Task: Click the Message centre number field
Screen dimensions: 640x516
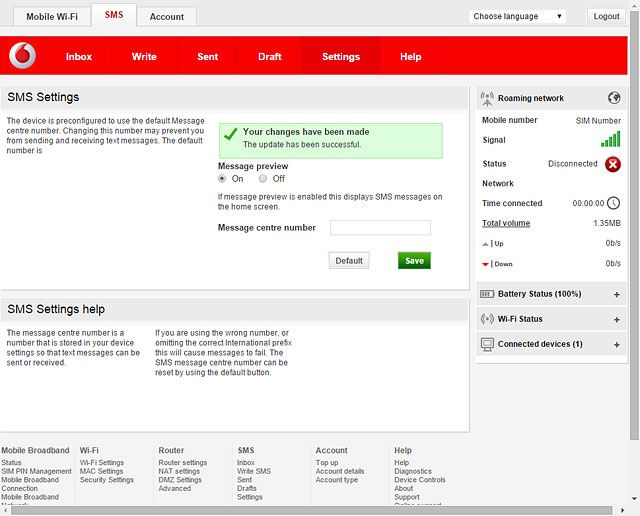Action: point(380,228)
